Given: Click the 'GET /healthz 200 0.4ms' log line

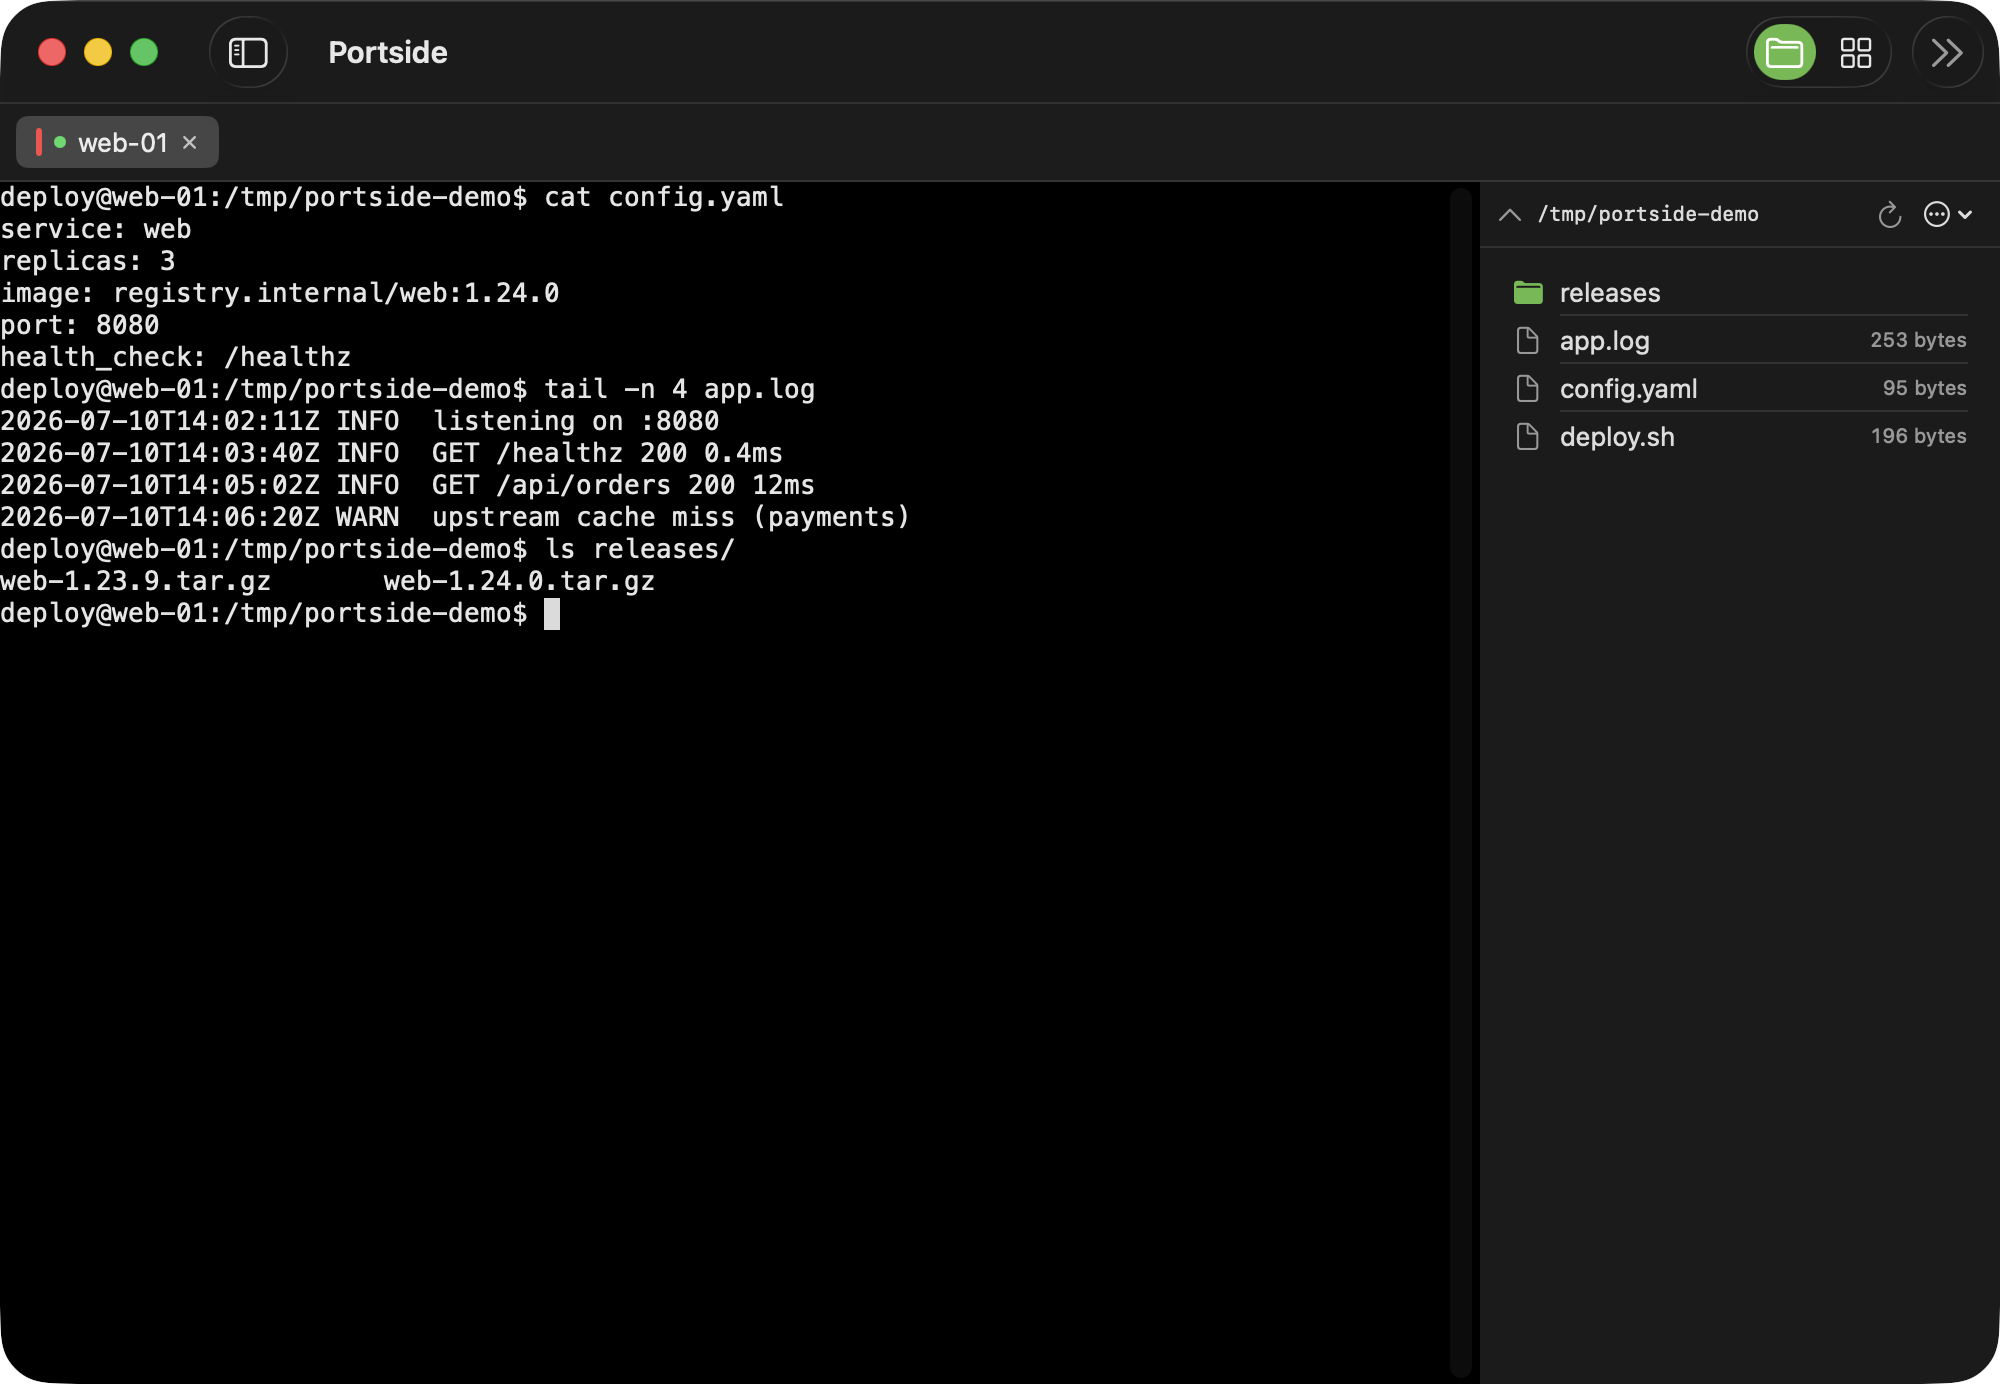Looking at the screenshot, I should [392, 453].
